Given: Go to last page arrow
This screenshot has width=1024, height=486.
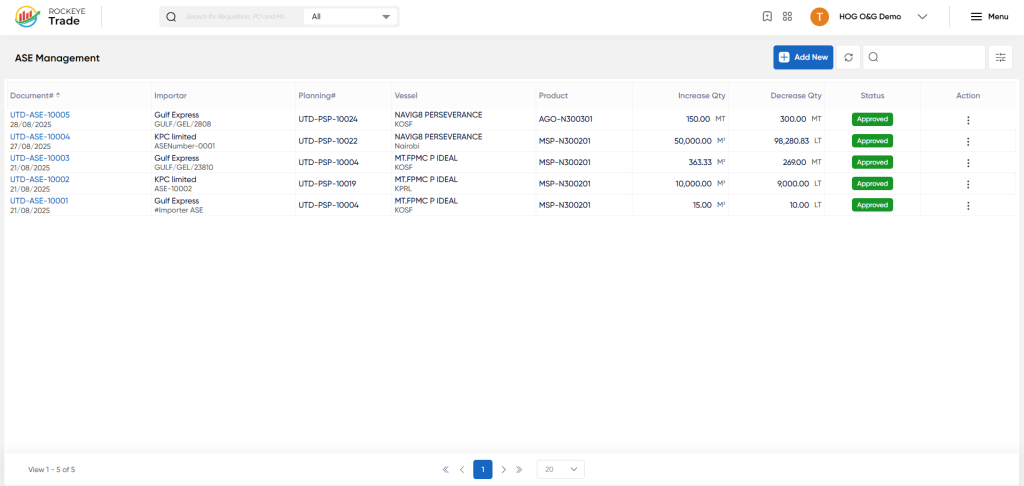Looking at the screenshot, I should tap(520, 470).
